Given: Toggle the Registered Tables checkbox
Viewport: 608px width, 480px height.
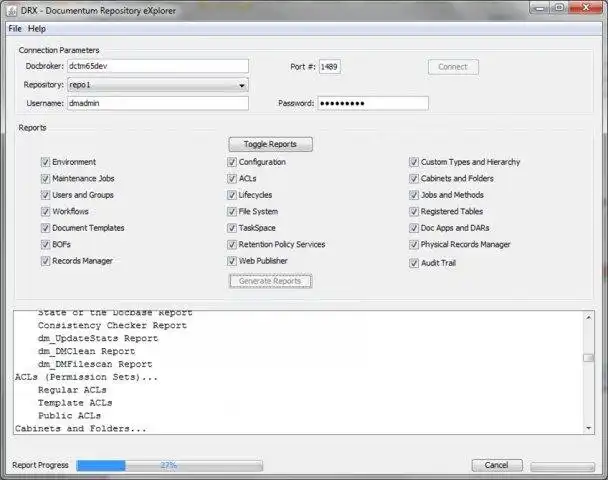Looking at the screenshot, I should click(414, 211).
